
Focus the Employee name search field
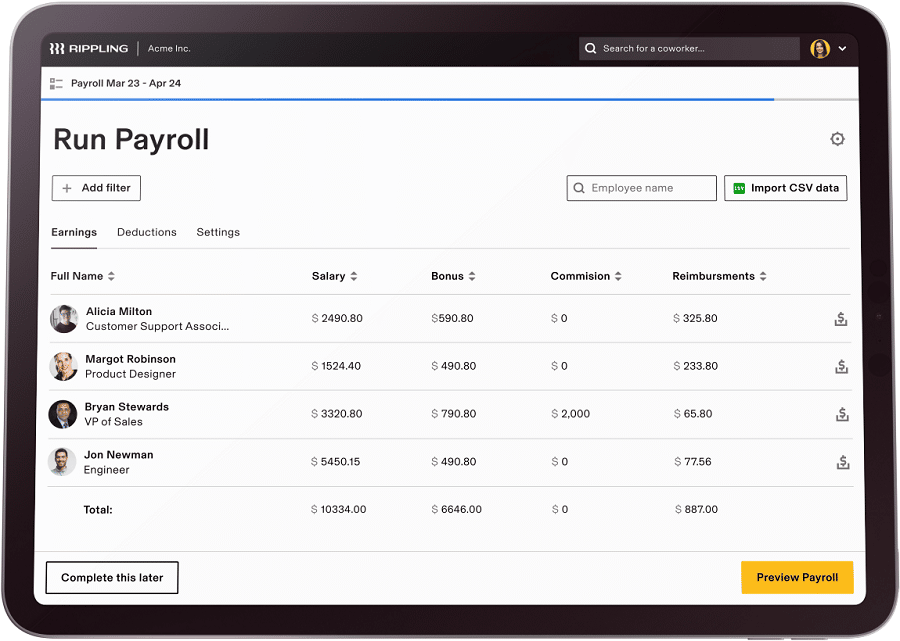coord(641,188)
